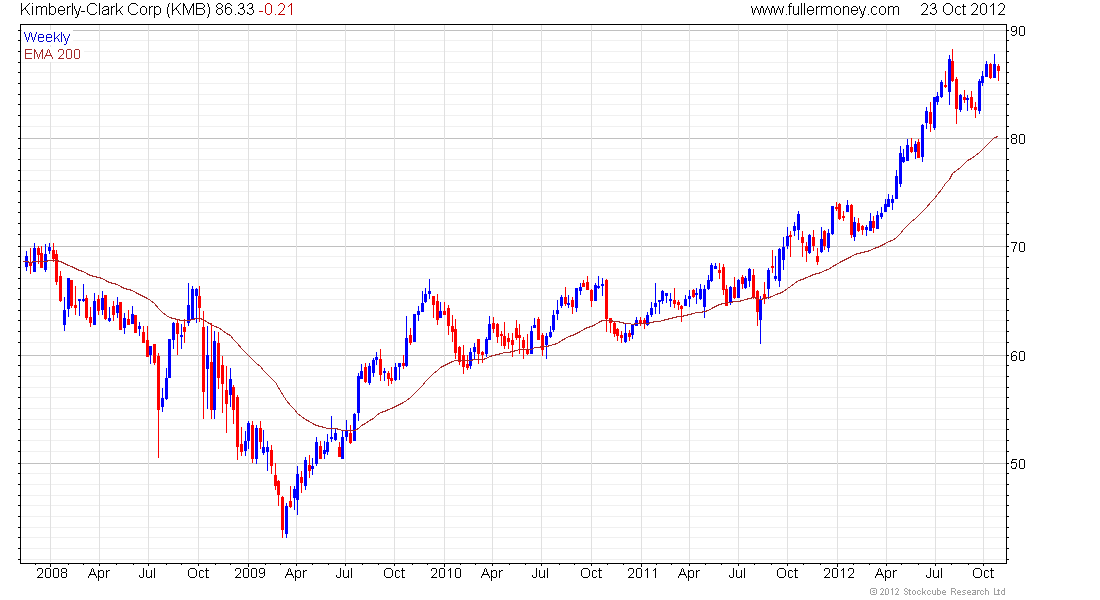Click the red change value -0.21
Image resolution: width=1100 pixels, height=600 pixels.
point(276,10)
